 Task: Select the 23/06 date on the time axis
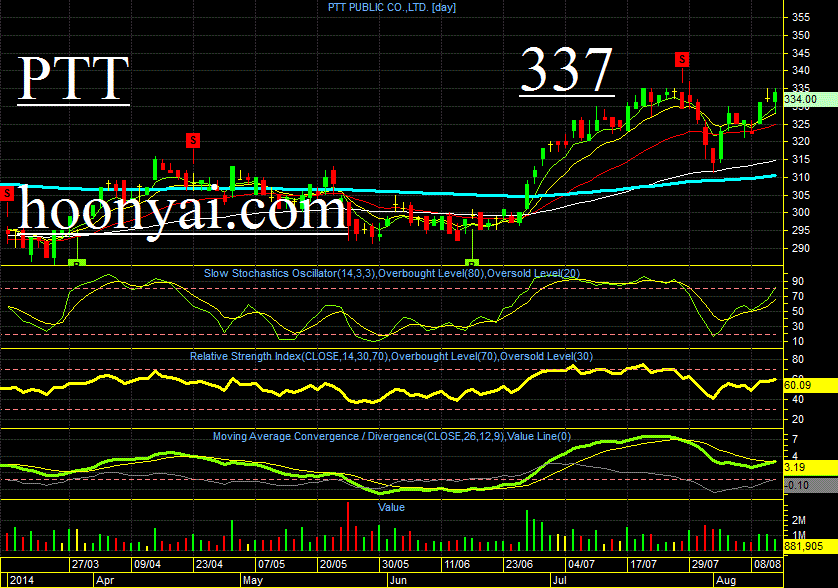point(519,564)
